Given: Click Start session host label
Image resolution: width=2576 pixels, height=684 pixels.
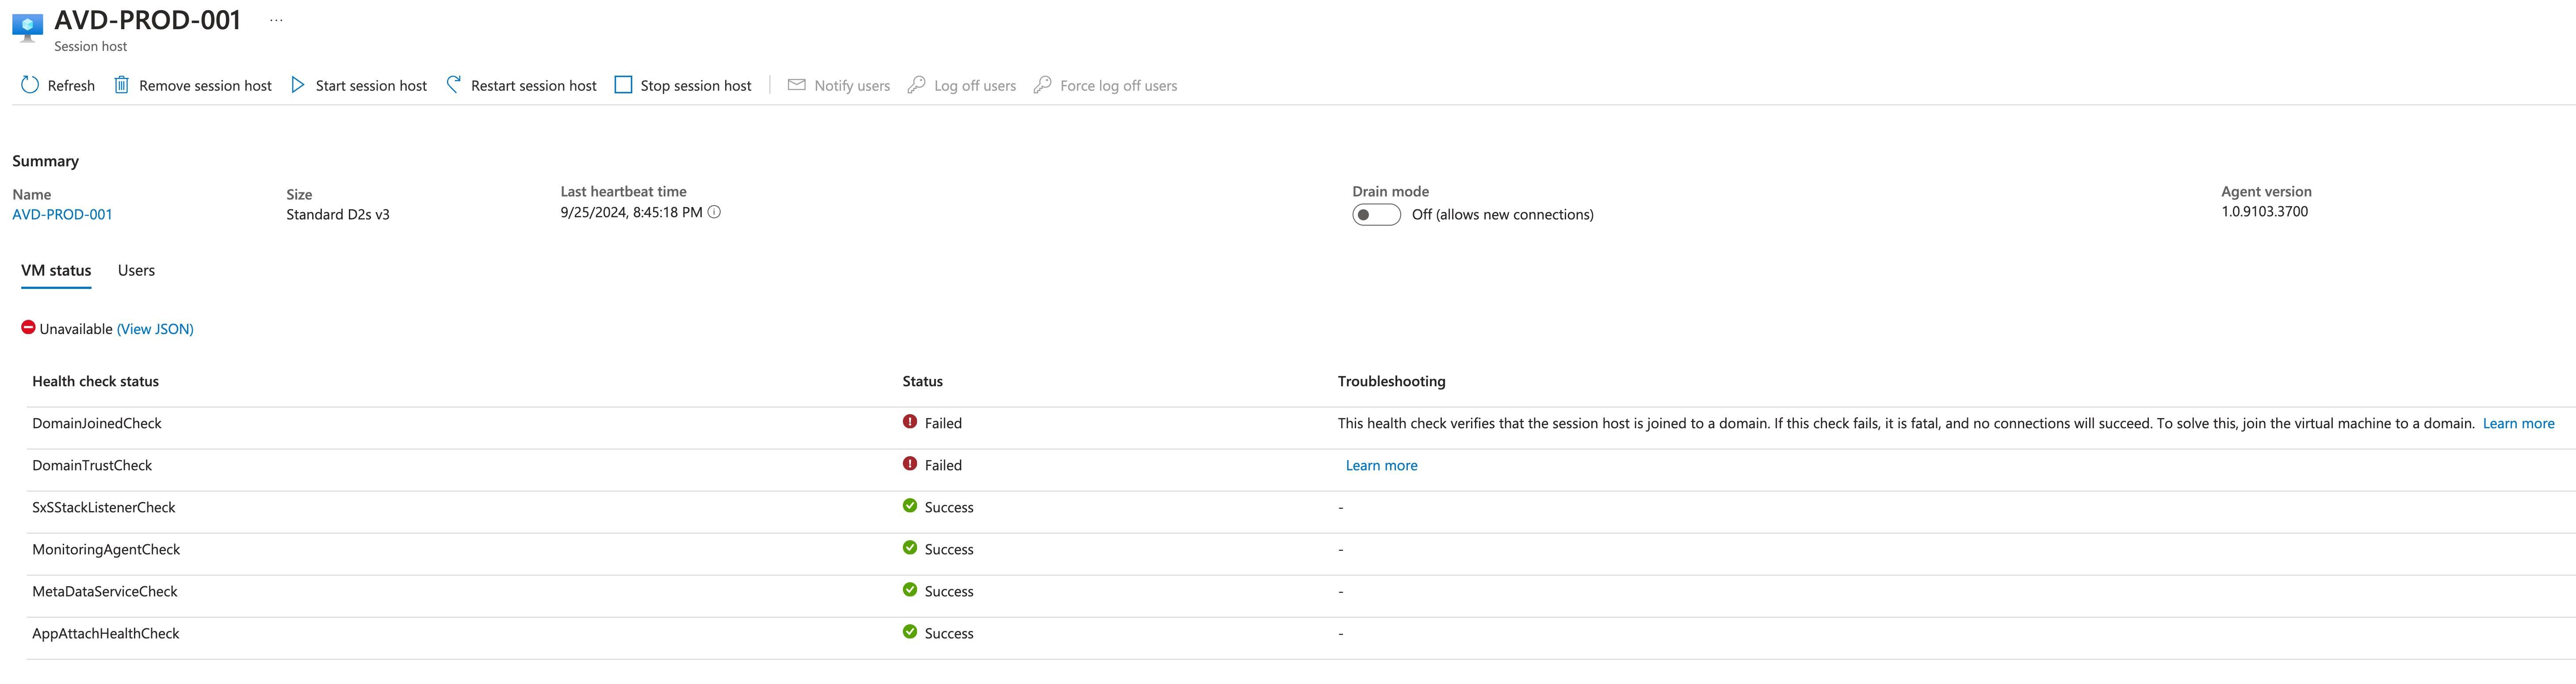Looking at the screenshot, I should tap(371, 86).
